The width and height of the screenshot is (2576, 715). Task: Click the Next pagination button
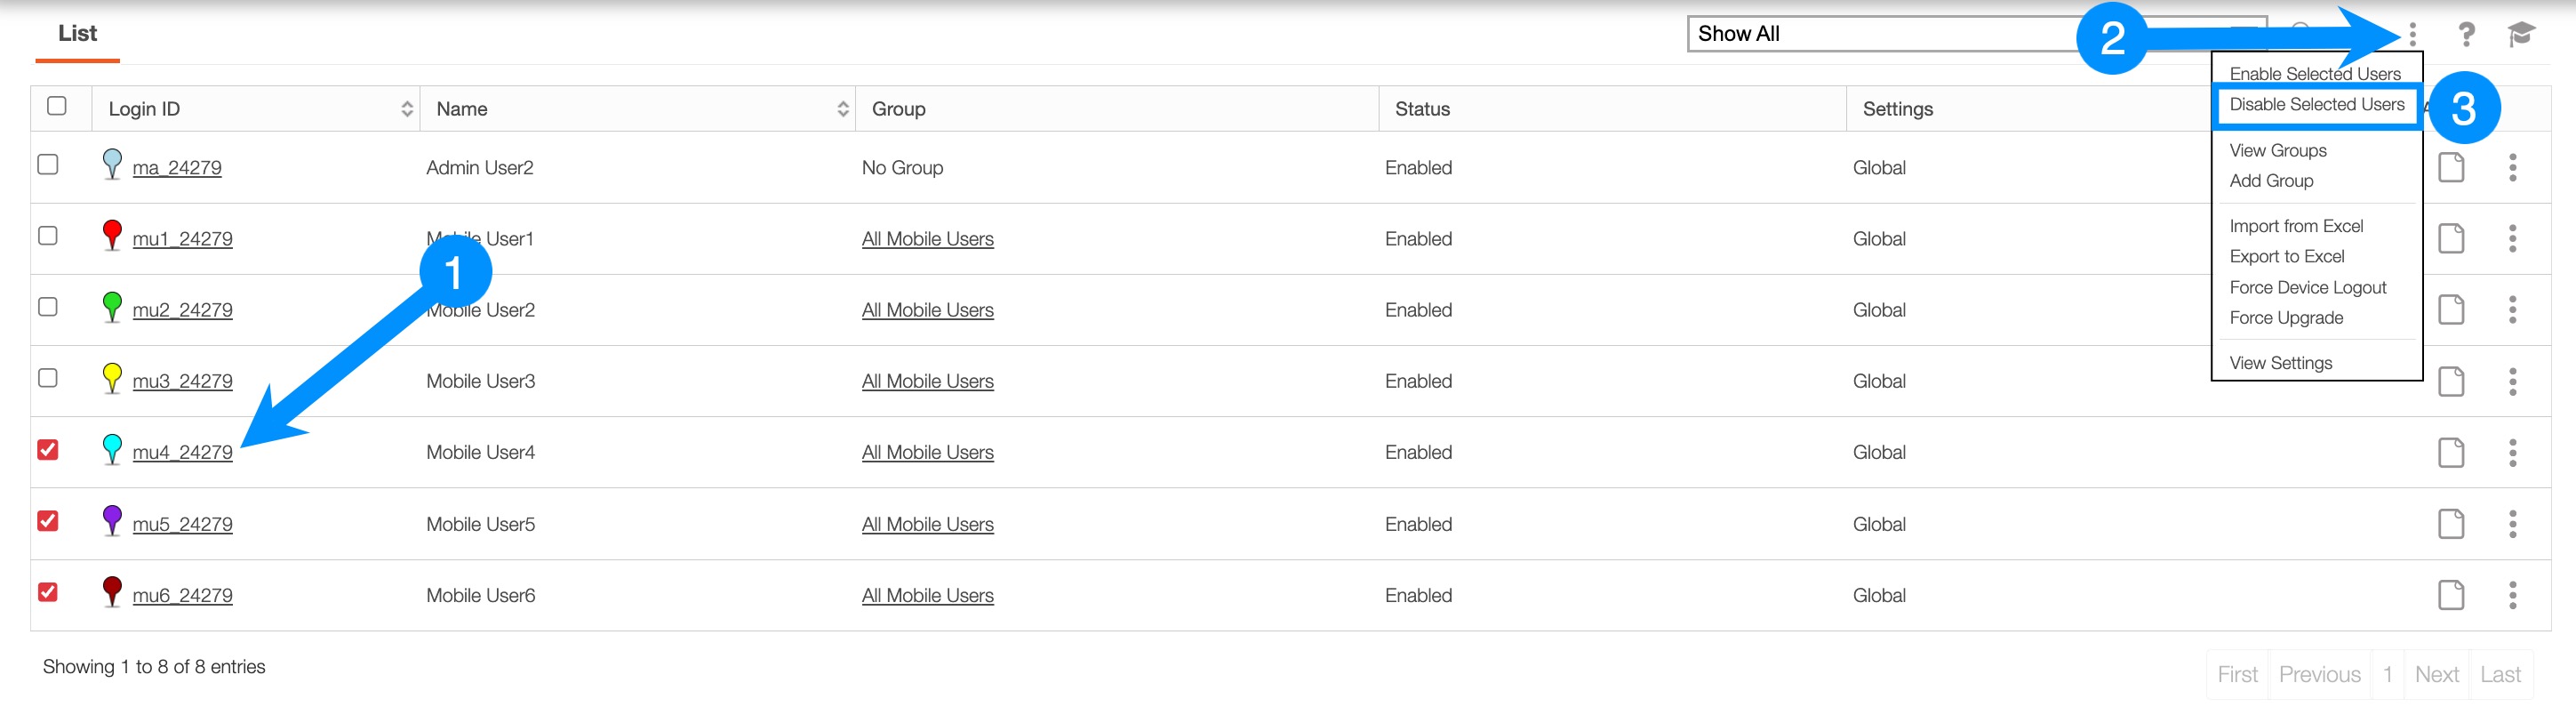(2436, 675)
